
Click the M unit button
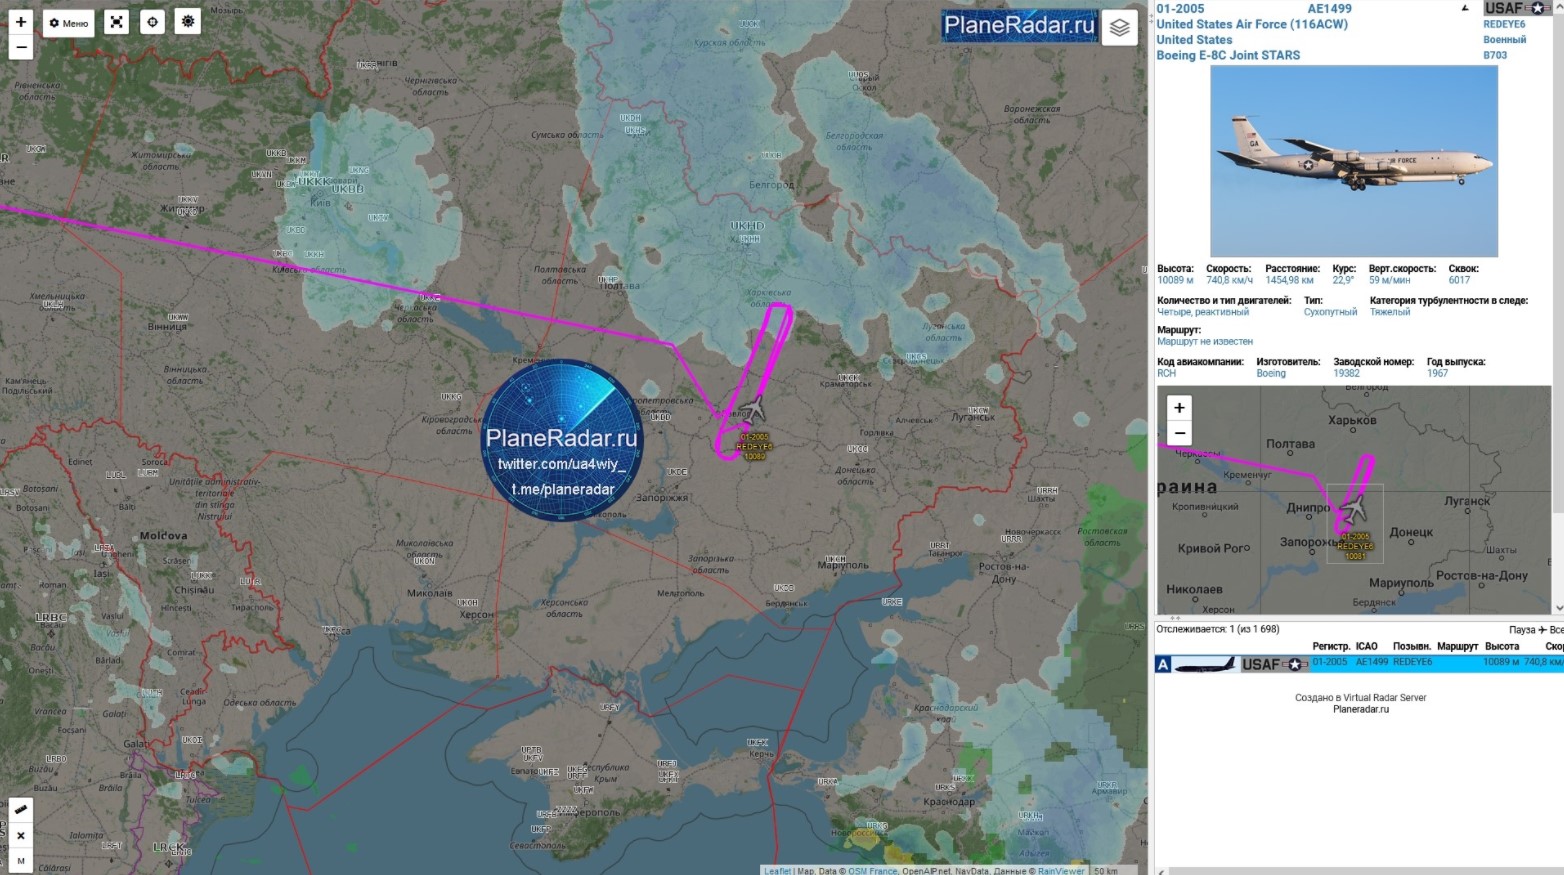pos(21,860)
